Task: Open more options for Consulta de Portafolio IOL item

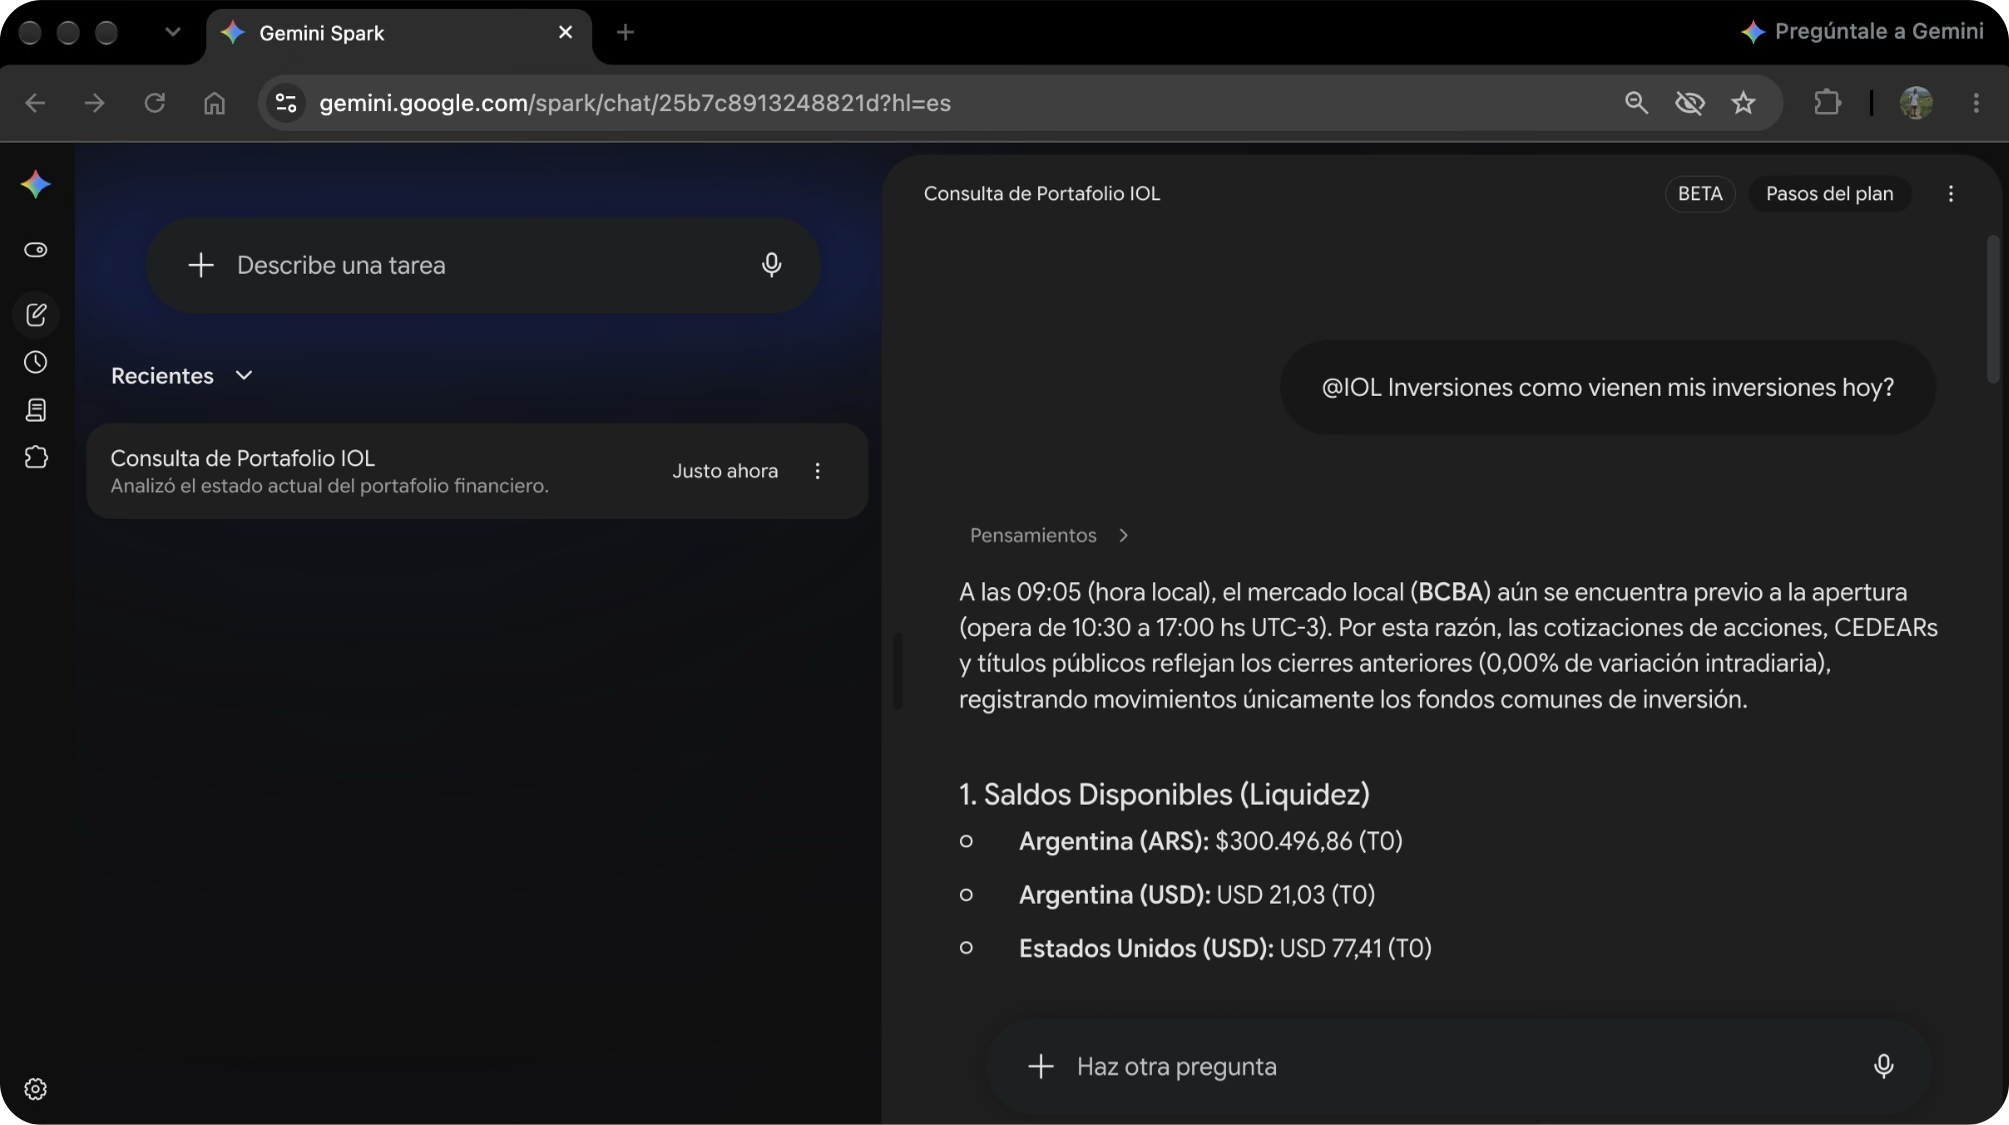Action: [x=818, y=471]
